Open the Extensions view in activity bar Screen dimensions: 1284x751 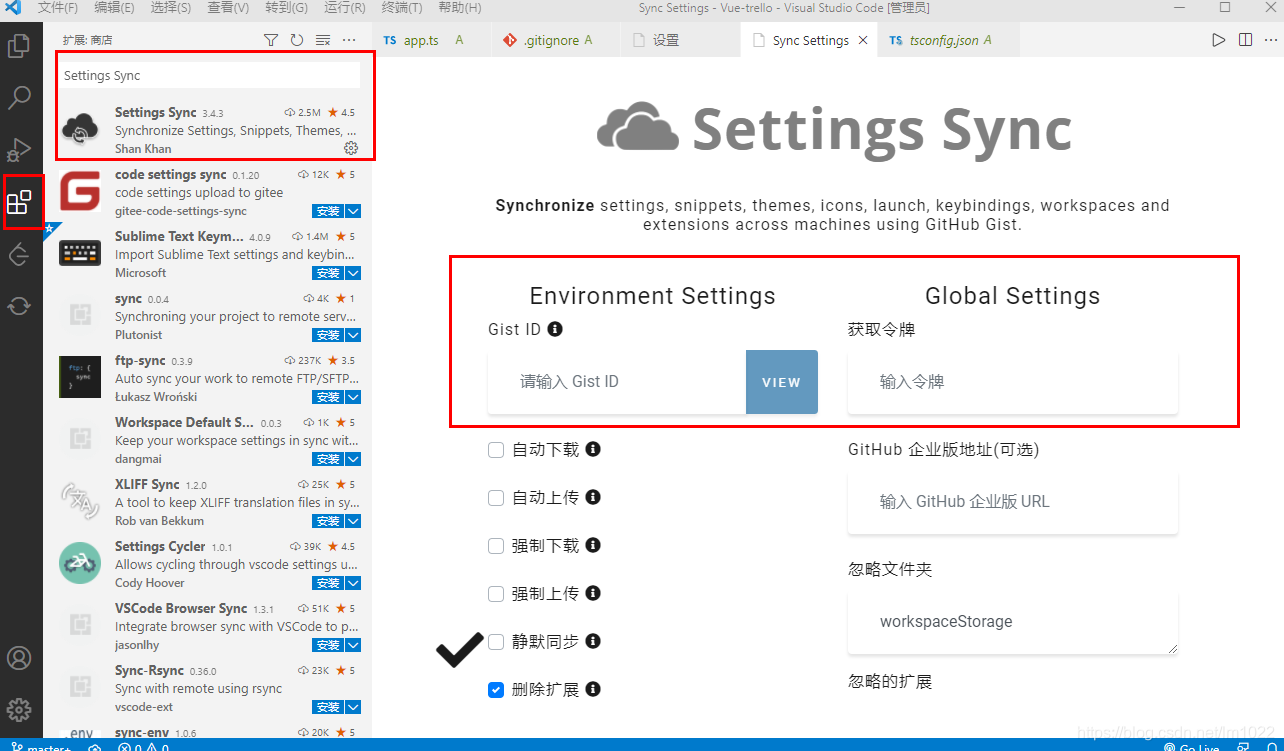point(19,202)
